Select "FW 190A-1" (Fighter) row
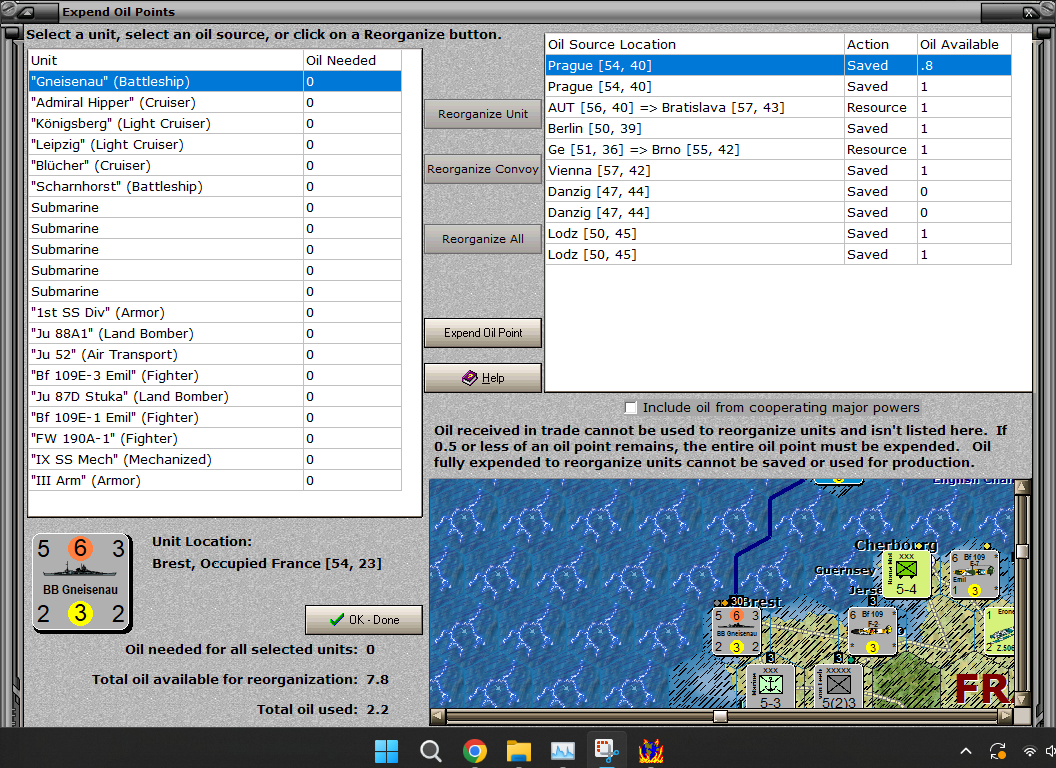 click(x=215, y=439)
